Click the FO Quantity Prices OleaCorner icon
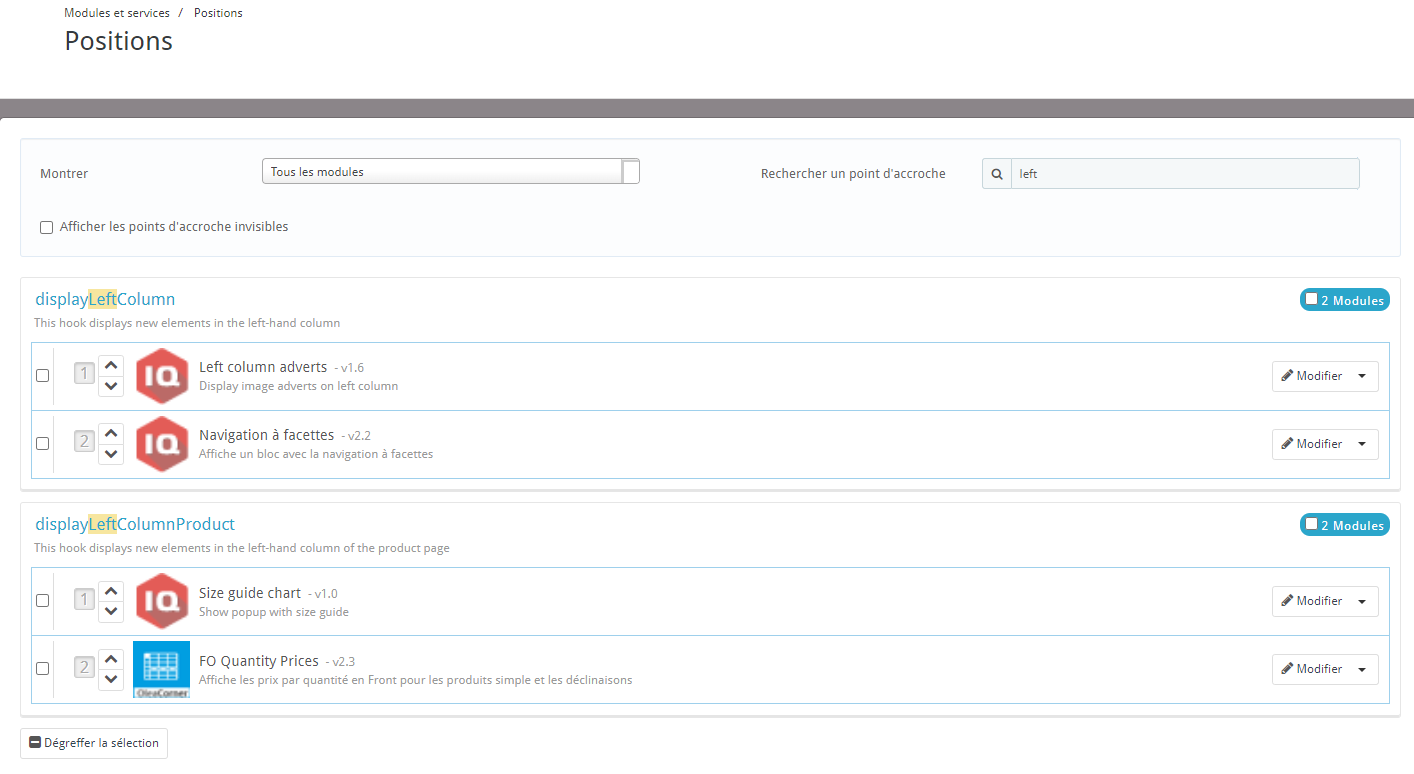 click(x=161, y=669)
